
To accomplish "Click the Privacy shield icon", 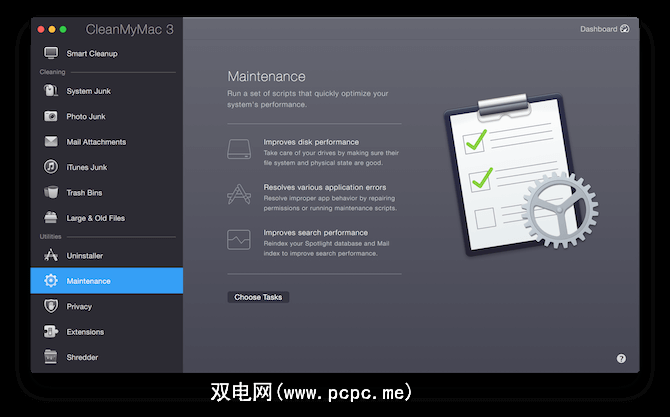I will coord(51,306).
